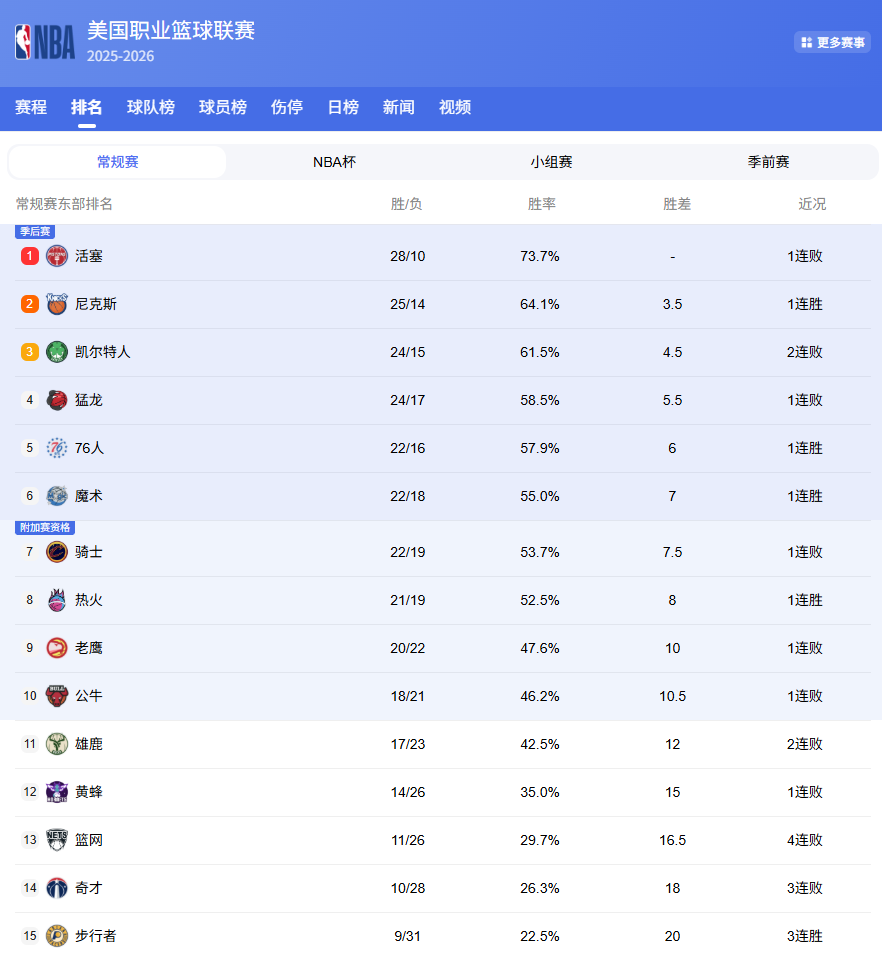Switch to the 赛程 schedule tab
882x958 pixels.
click(x=31, y=107)
